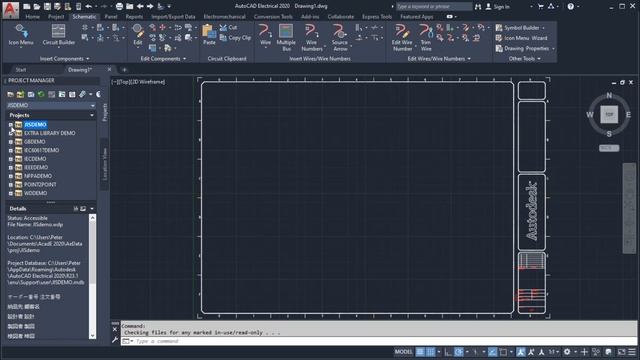Launch the Circuit Builder
The image size is (640, 360).
(x=58, y=35)
